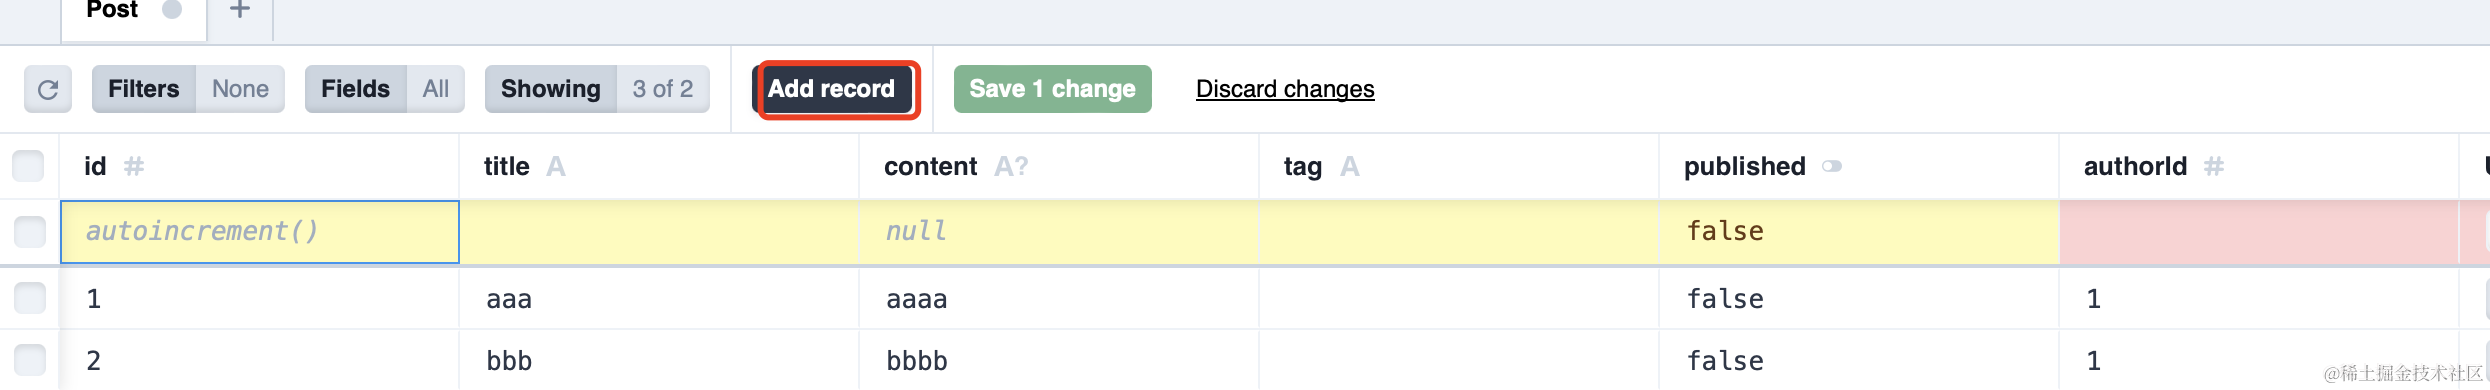Reload records with the refresh icon

(x=48, y=90)
